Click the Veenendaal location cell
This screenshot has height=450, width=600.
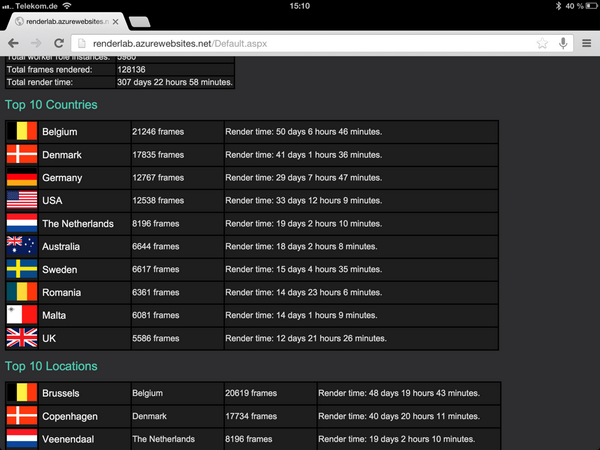coord(85,439)
